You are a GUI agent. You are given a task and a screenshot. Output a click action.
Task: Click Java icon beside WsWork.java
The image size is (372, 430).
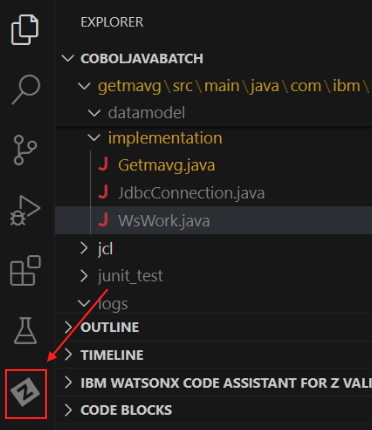[103, 220]
